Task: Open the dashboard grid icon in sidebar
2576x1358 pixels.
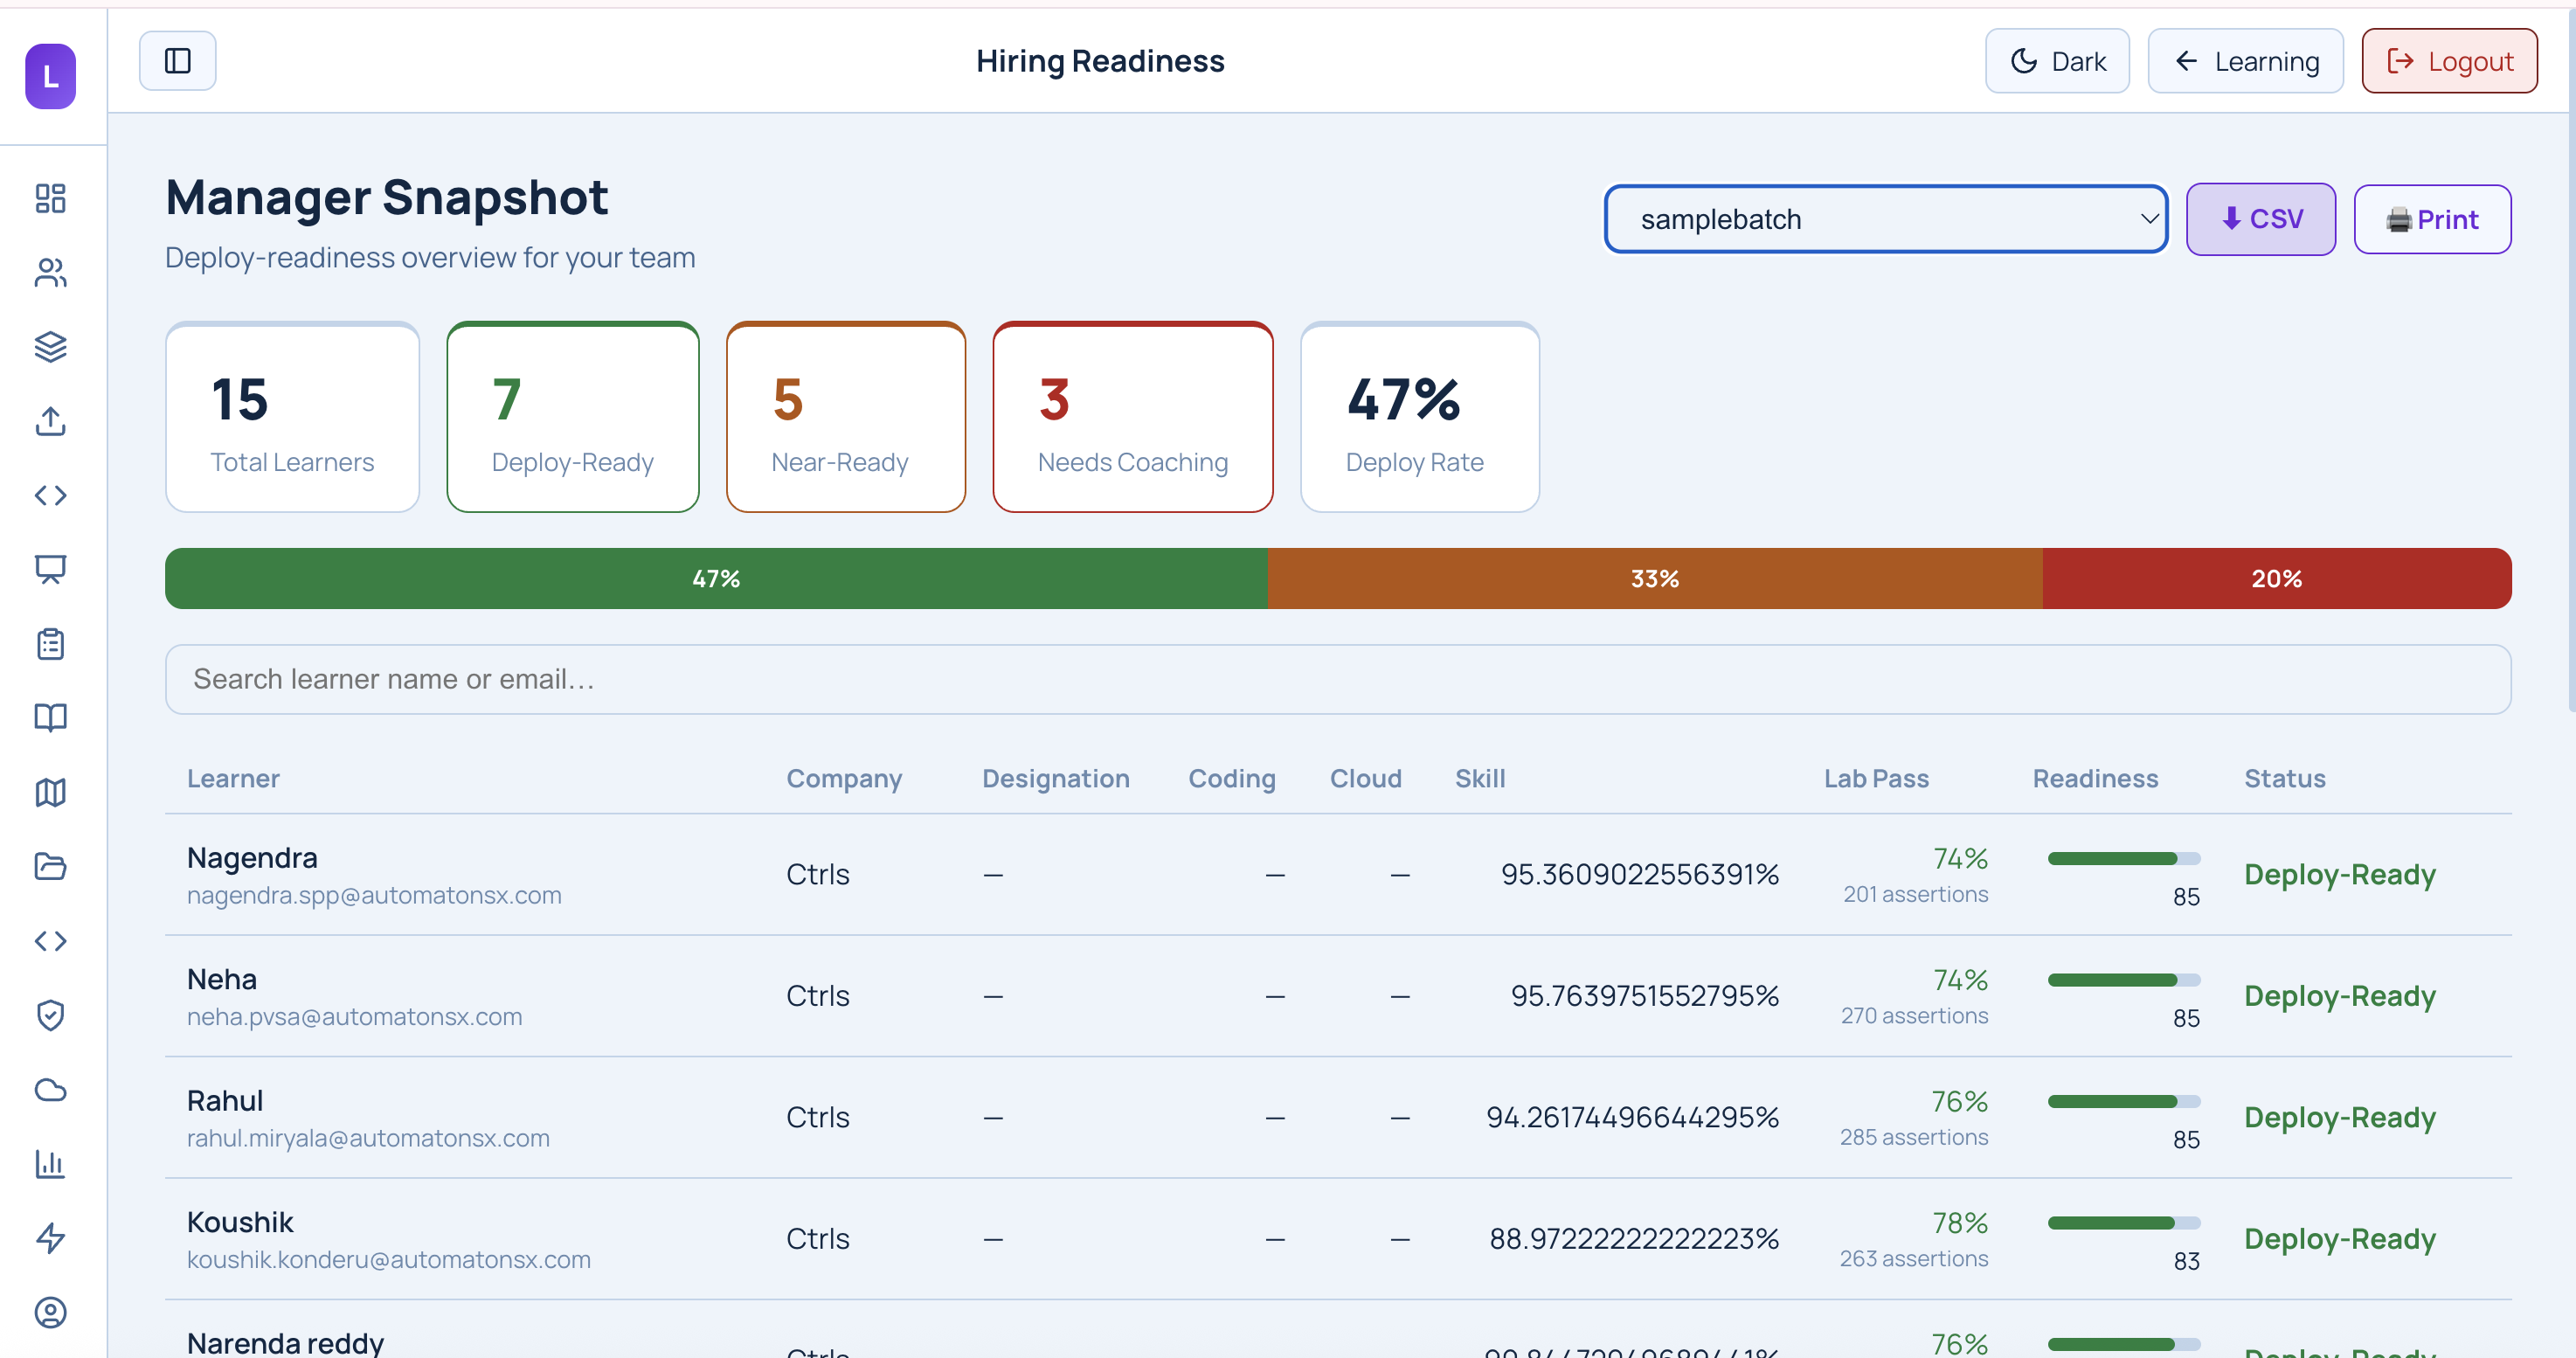Action: click(50, 199)
